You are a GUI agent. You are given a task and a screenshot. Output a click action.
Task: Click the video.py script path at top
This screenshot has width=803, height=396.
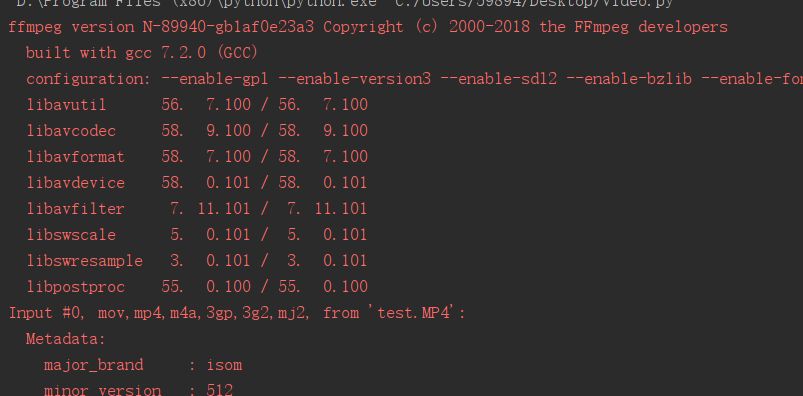[534, 3]
